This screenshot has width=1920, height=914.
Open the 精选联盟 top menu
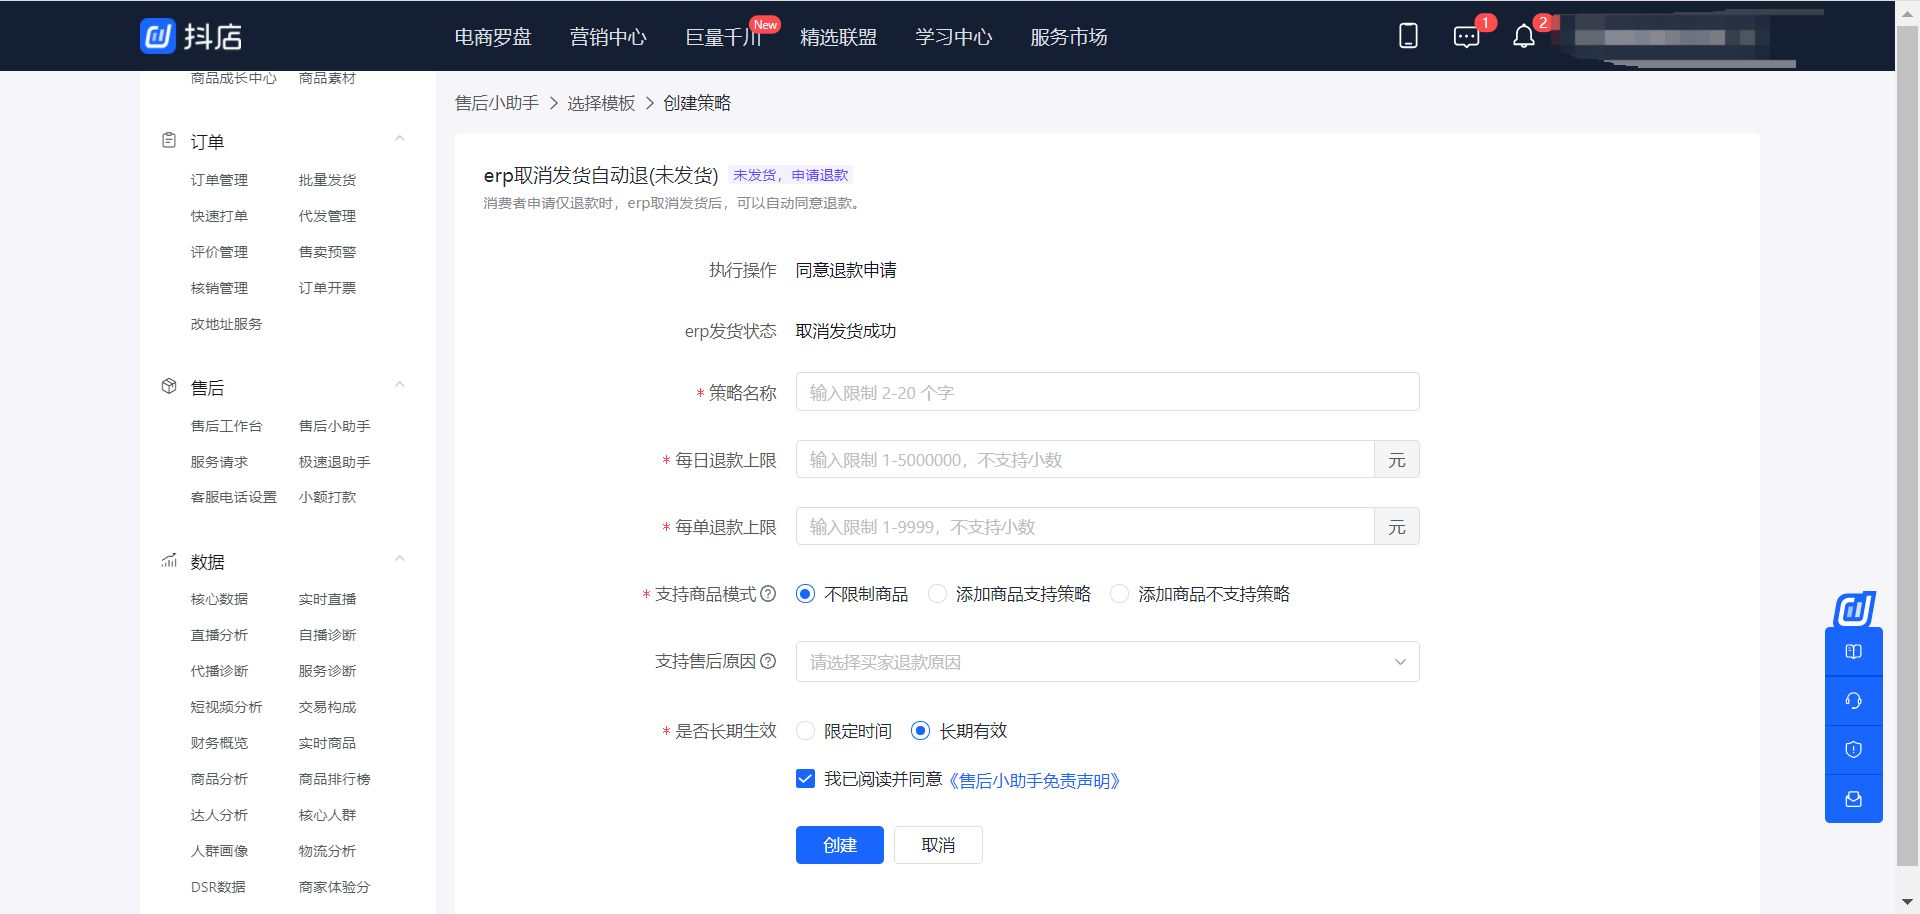point(838,37)
